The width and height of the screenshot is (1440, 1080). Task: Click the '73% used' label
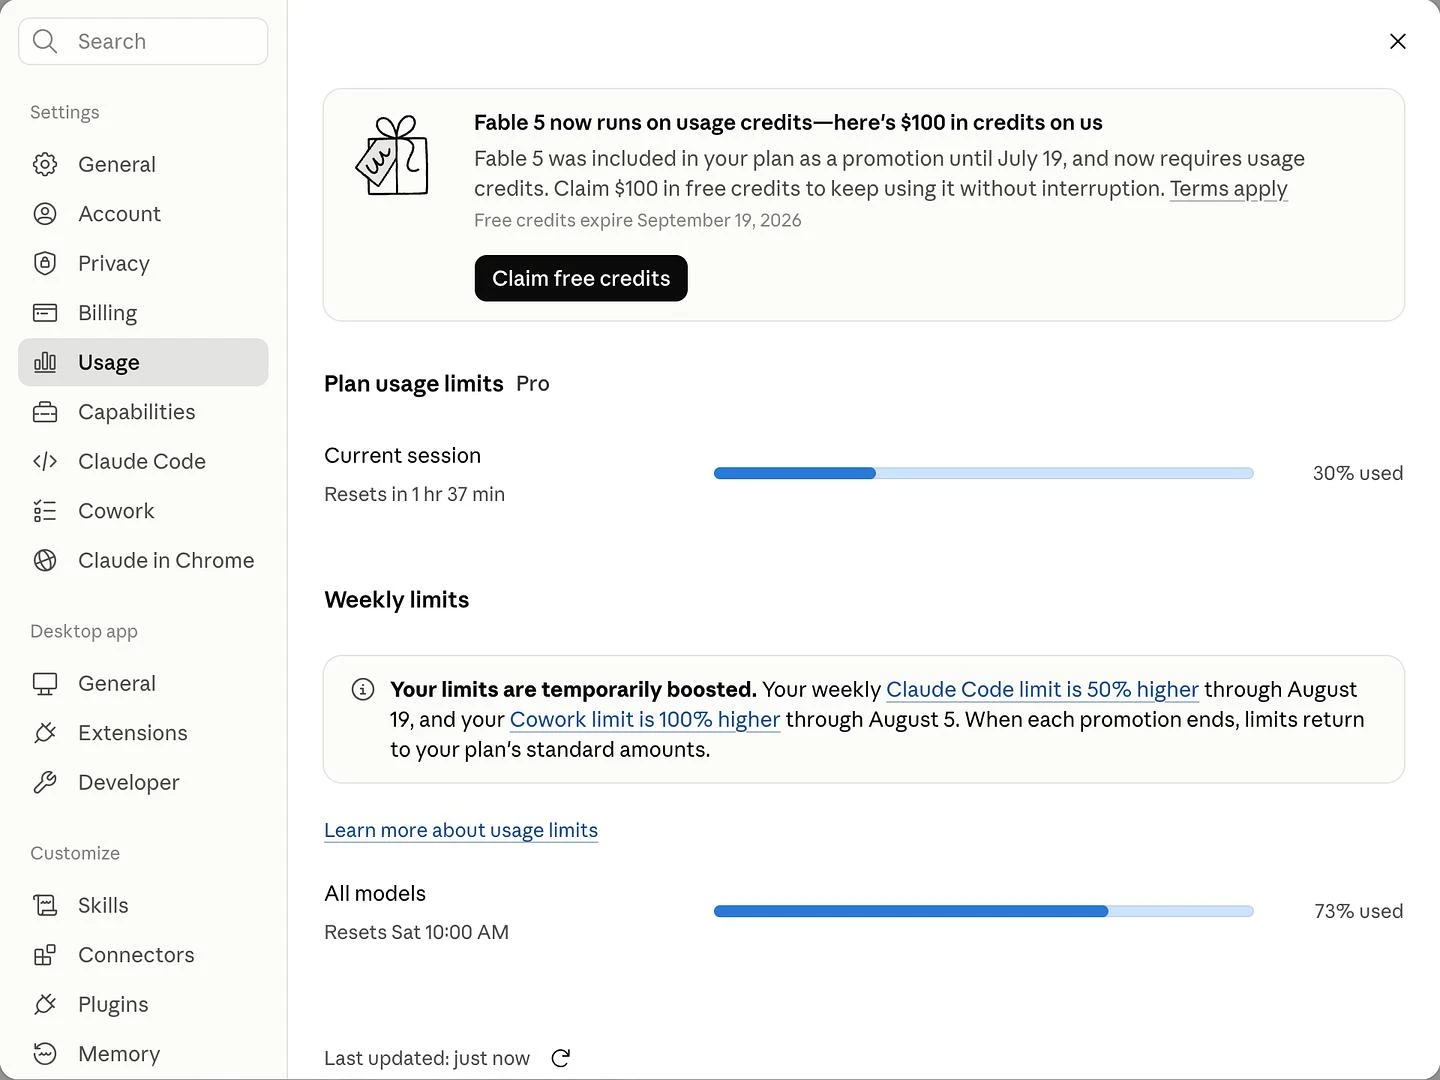pyautogui.click(x=1359, y=911)
